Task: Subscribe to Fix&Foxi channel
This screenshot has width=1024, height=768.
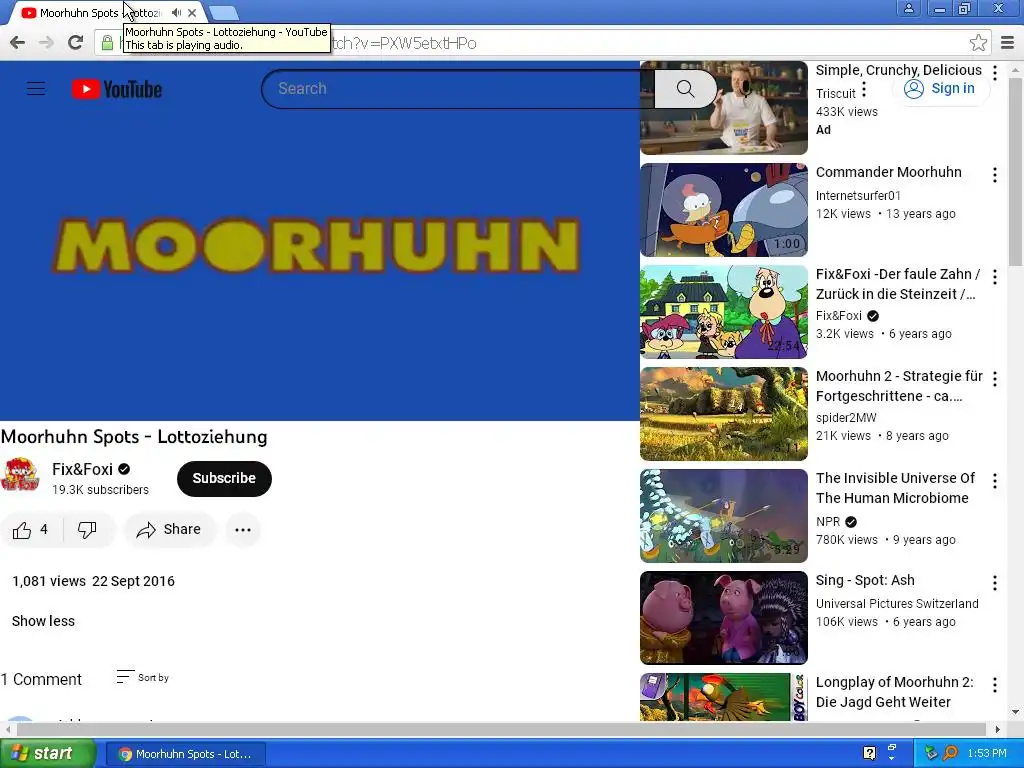Action: [224, 478]
